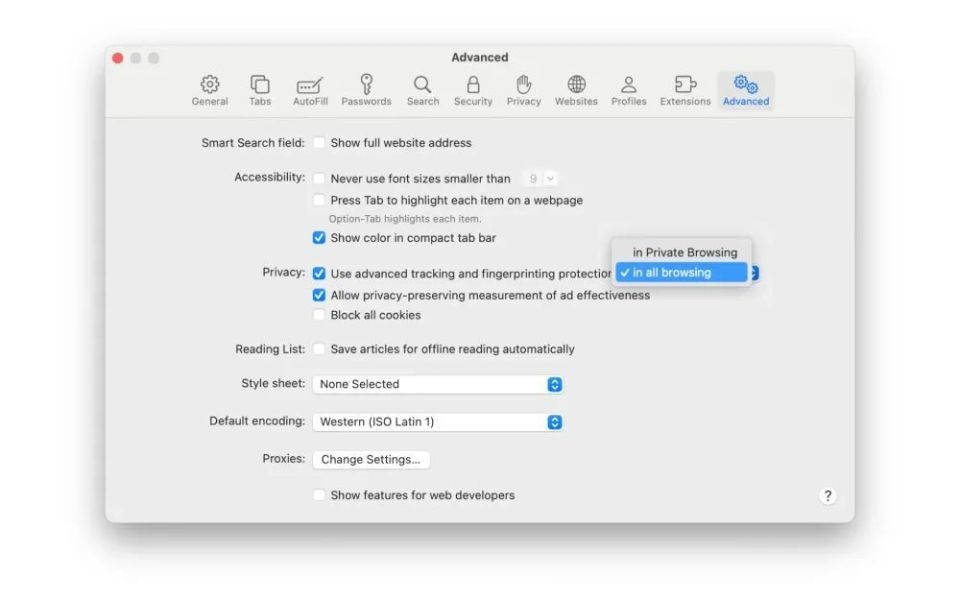Uncheck privacy-preserving measurement of ad effectiveness

point(319,295)
